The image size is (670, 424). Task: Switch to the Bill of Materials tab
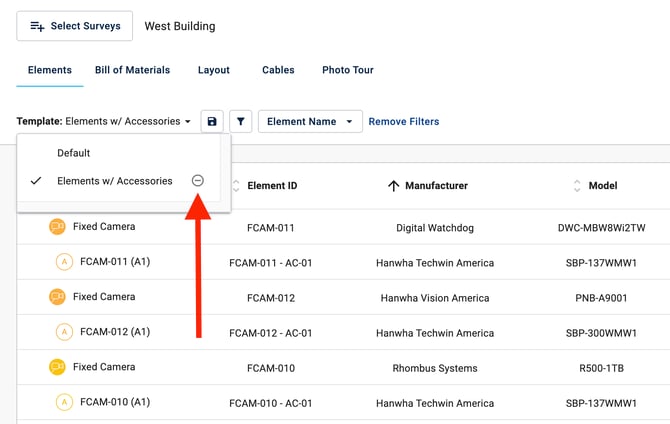pos(132,70)
